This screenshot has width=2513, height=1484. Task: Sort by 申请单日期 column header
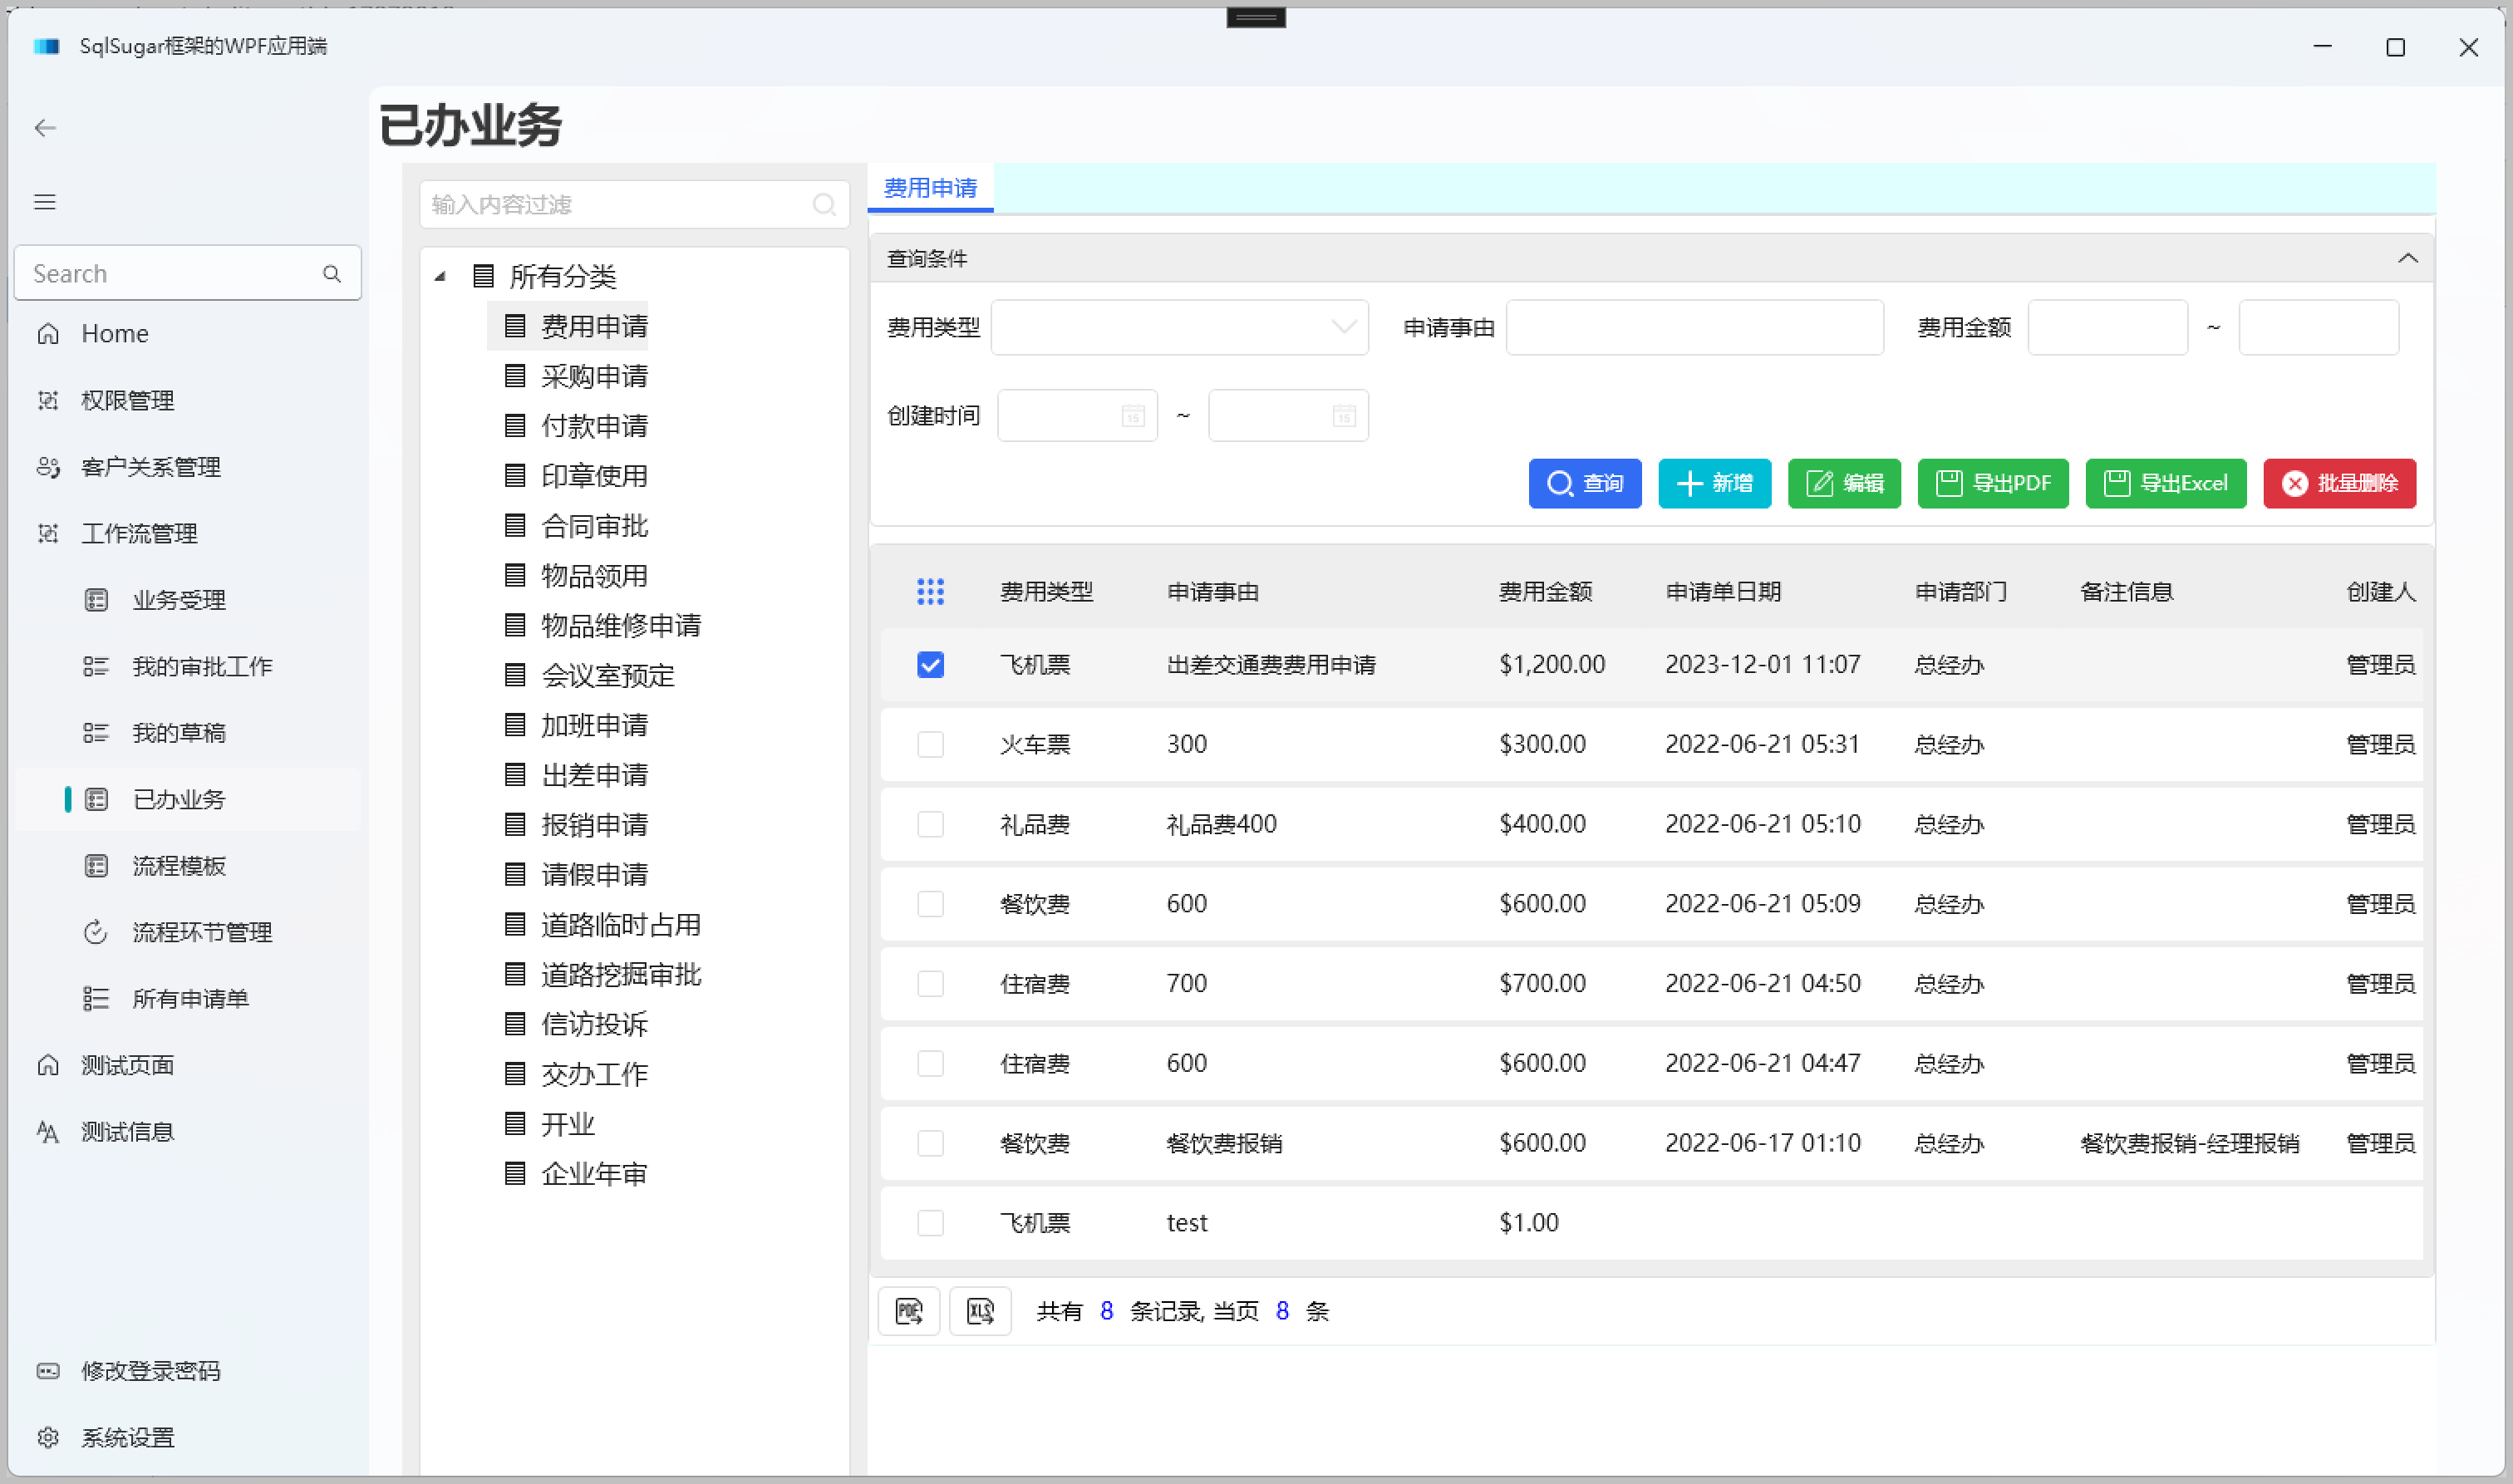tap(1723, 592)
